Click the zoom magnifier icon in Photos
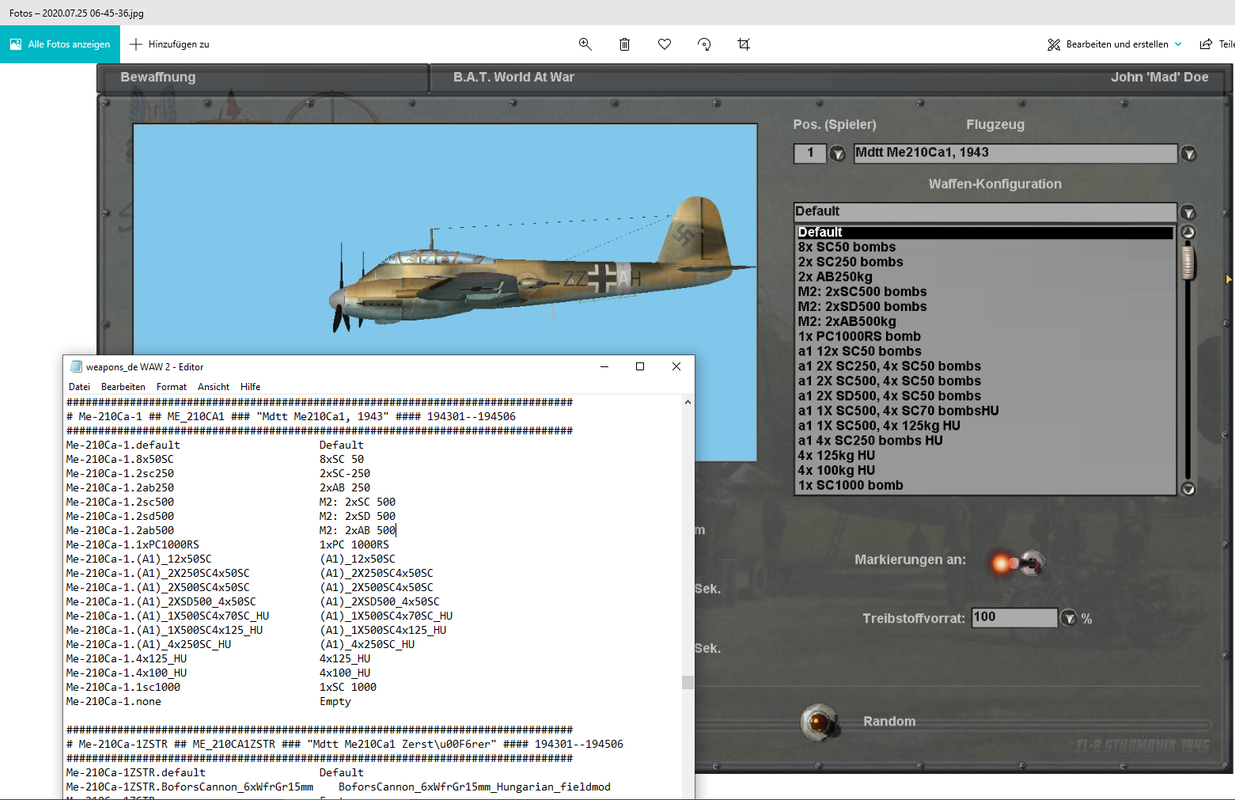 (x=585, y=44)
